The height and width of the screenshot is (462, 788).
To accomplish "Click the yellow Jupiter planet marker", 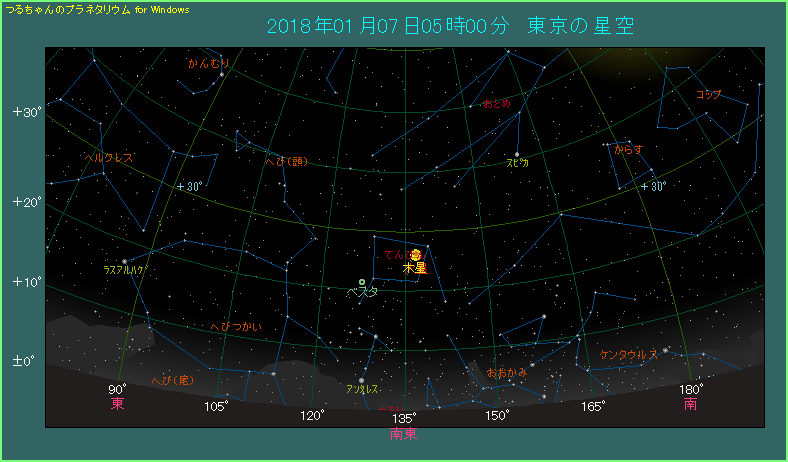I will click(x=415, y=256).
